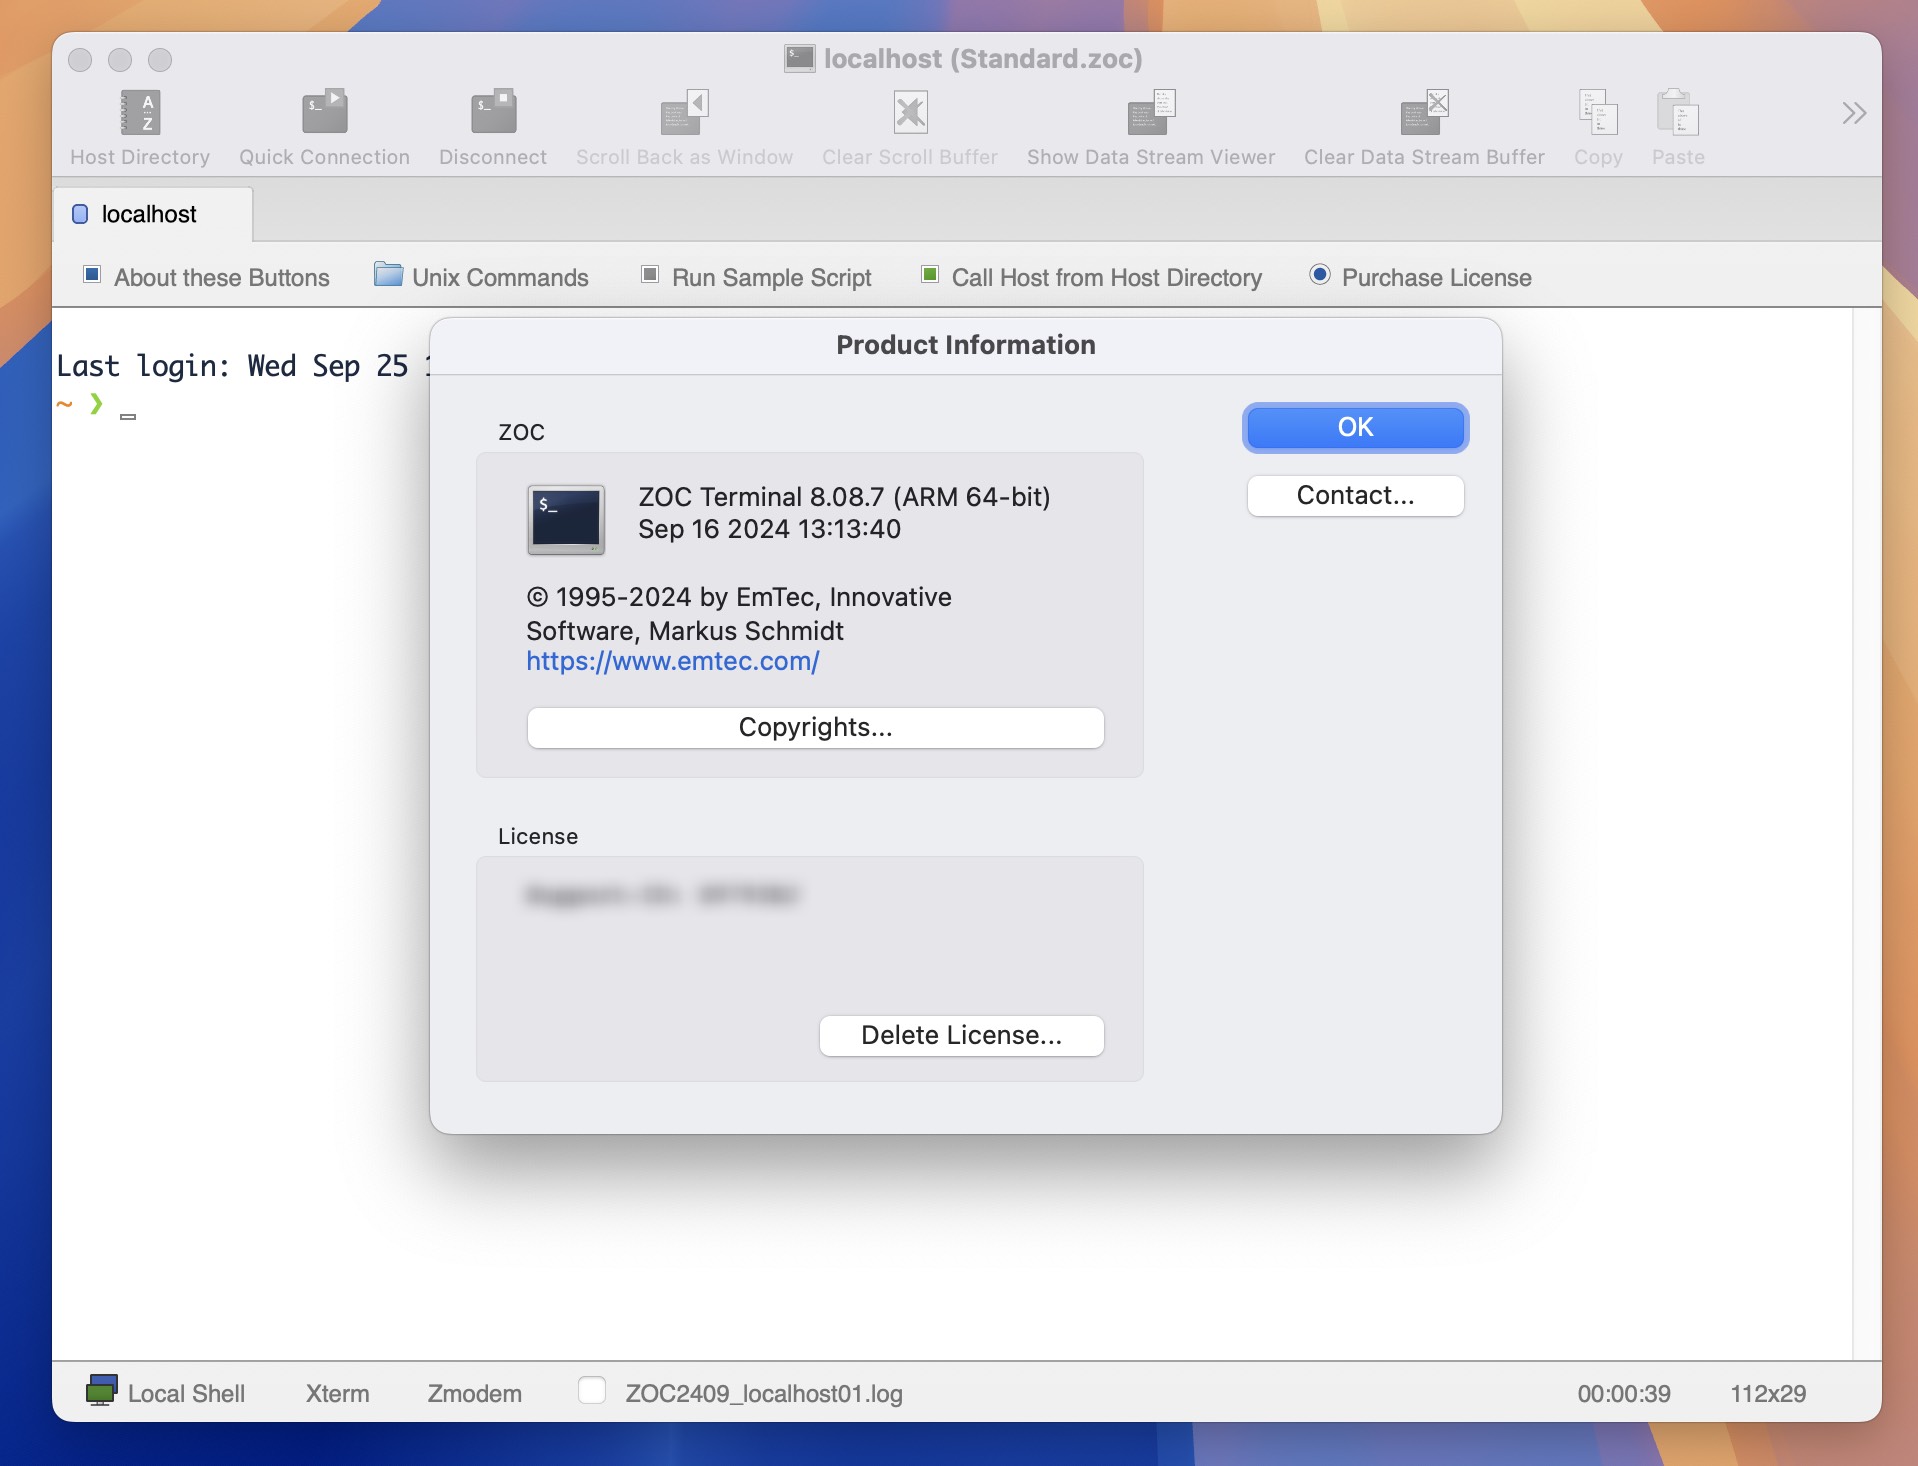Click the 112x29 terminal size indicator
Screen dimensions: 1918x1466
pos(1768,1393)
